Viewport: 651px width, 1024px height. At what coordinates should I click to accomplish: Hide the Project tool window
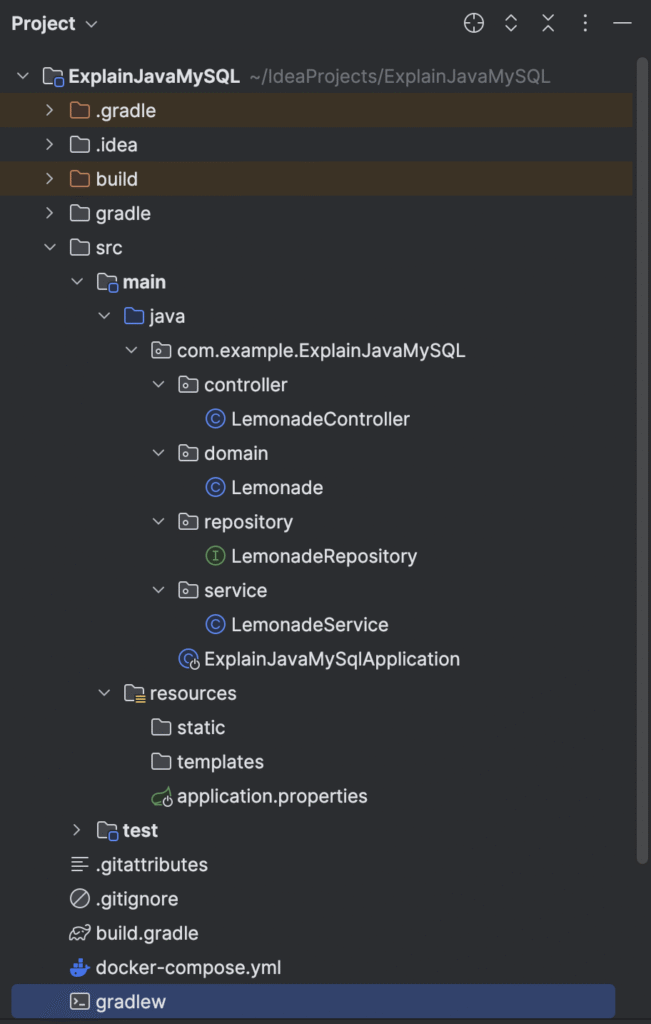(x=622, y=24)
